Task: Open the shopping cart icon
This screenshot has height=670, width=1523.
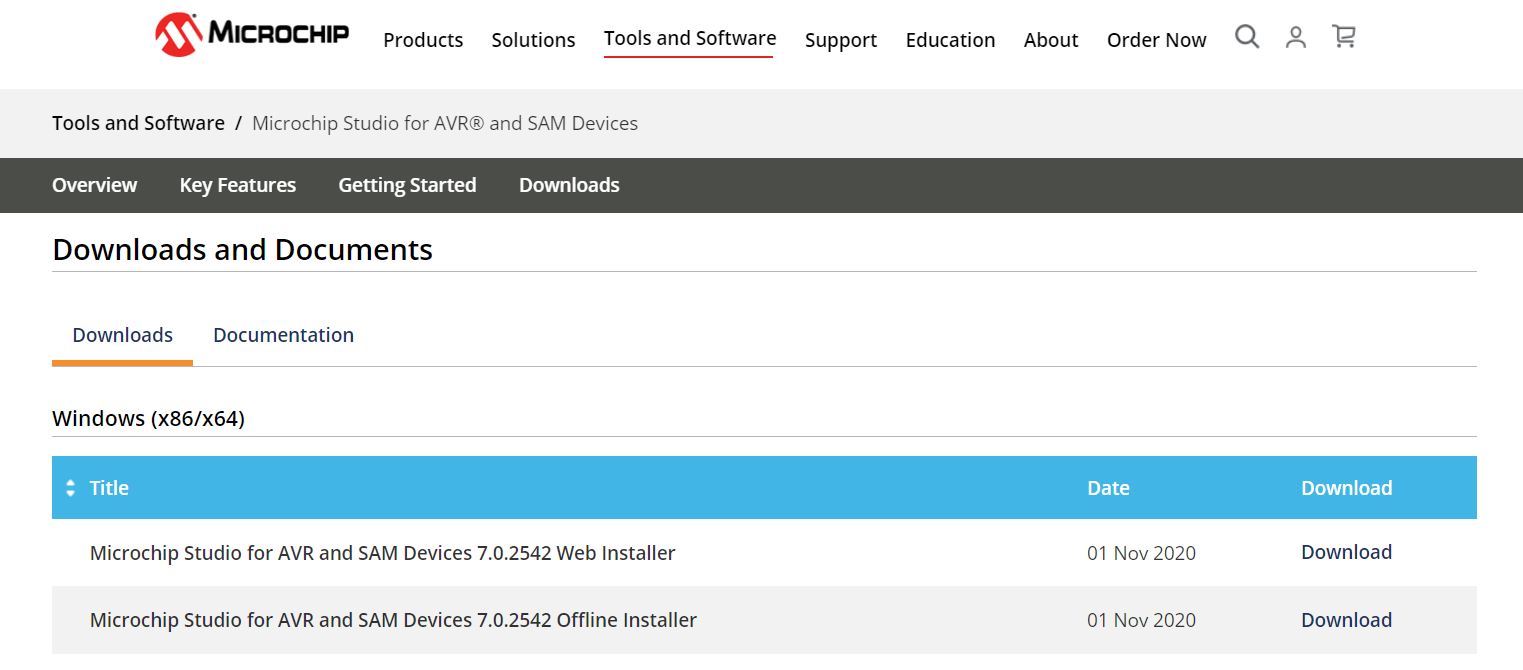Action: [x=1344, y=37]
